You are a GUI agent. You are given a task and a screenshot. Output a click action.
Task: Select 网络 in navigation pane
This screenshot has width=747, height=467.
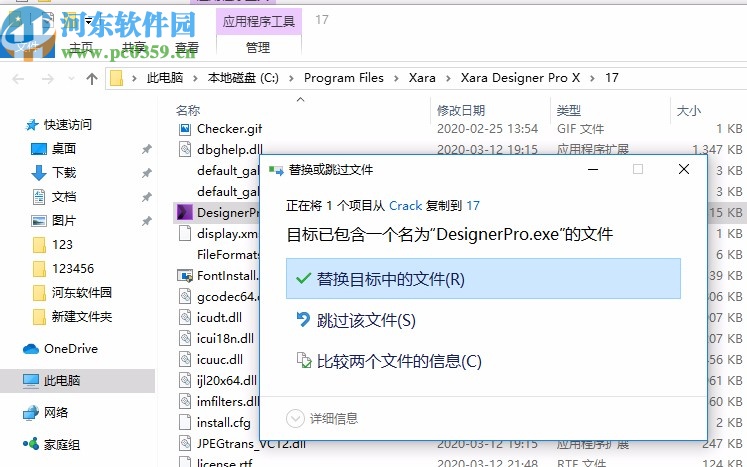coord(55,413)
